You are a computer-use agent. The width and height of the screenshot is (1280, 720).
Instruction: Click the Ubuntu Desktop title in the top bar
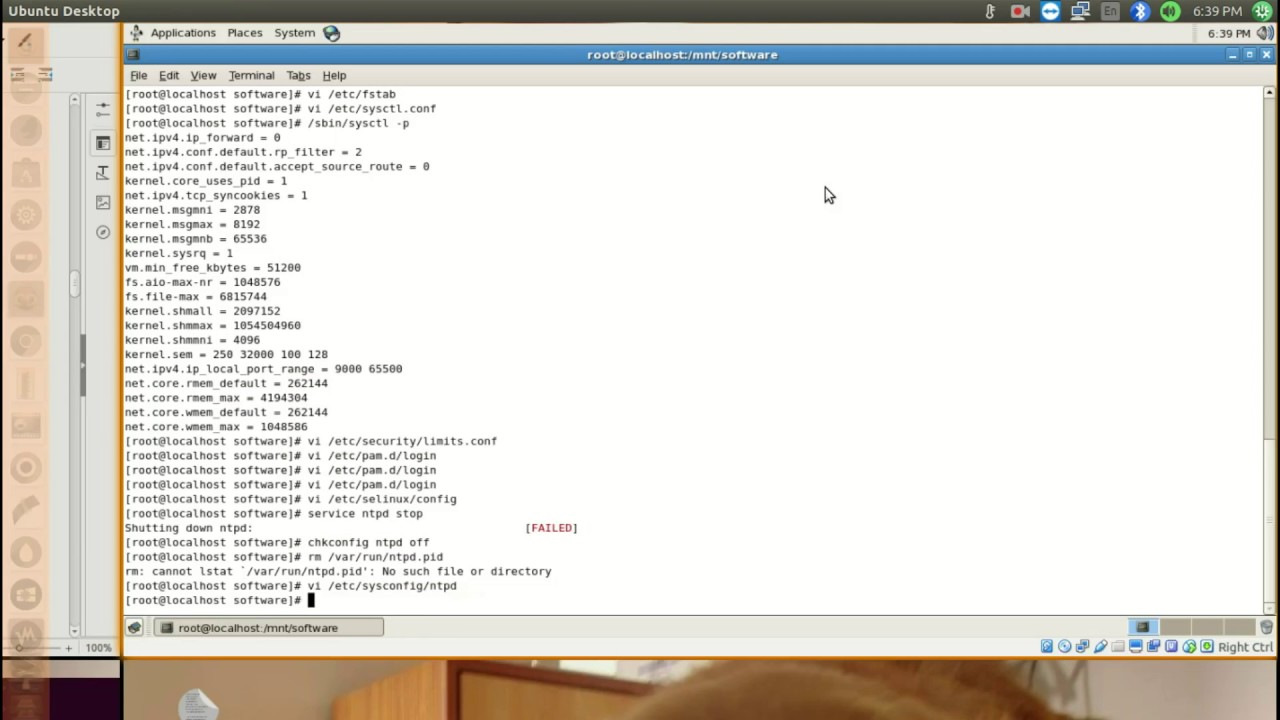(64, 11)
